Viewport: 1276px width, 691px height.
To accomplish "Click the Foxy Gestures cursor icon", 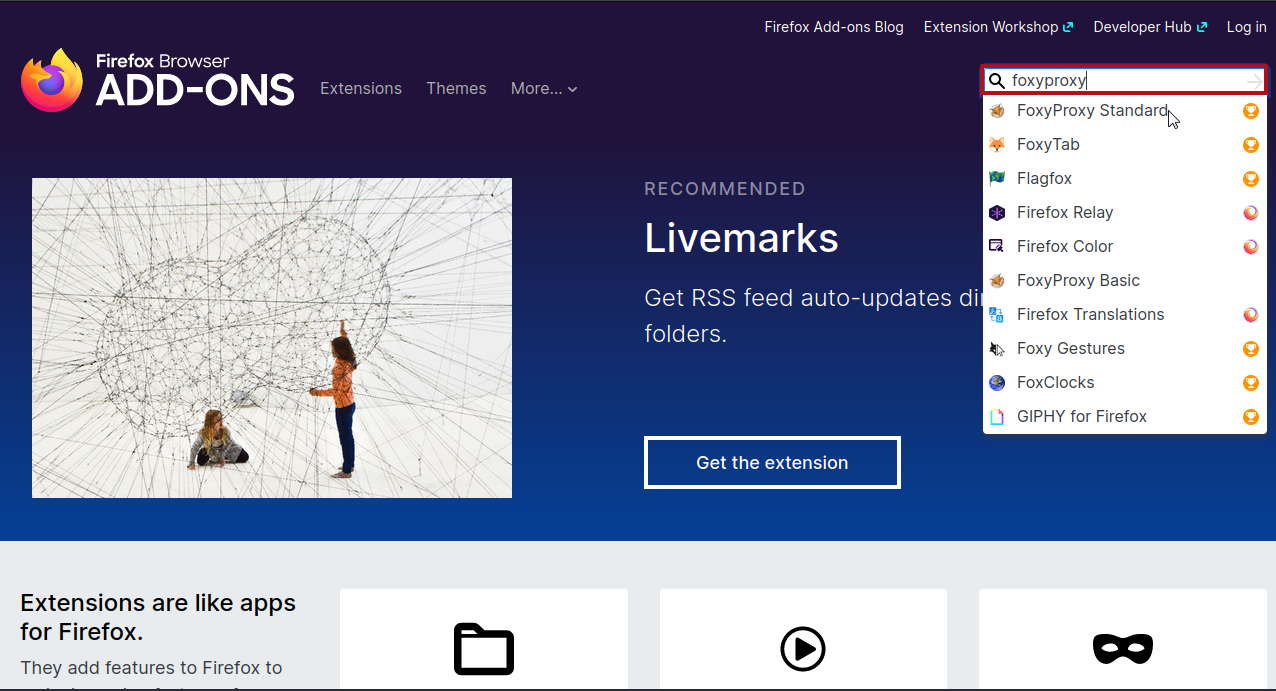I will 997,349.
